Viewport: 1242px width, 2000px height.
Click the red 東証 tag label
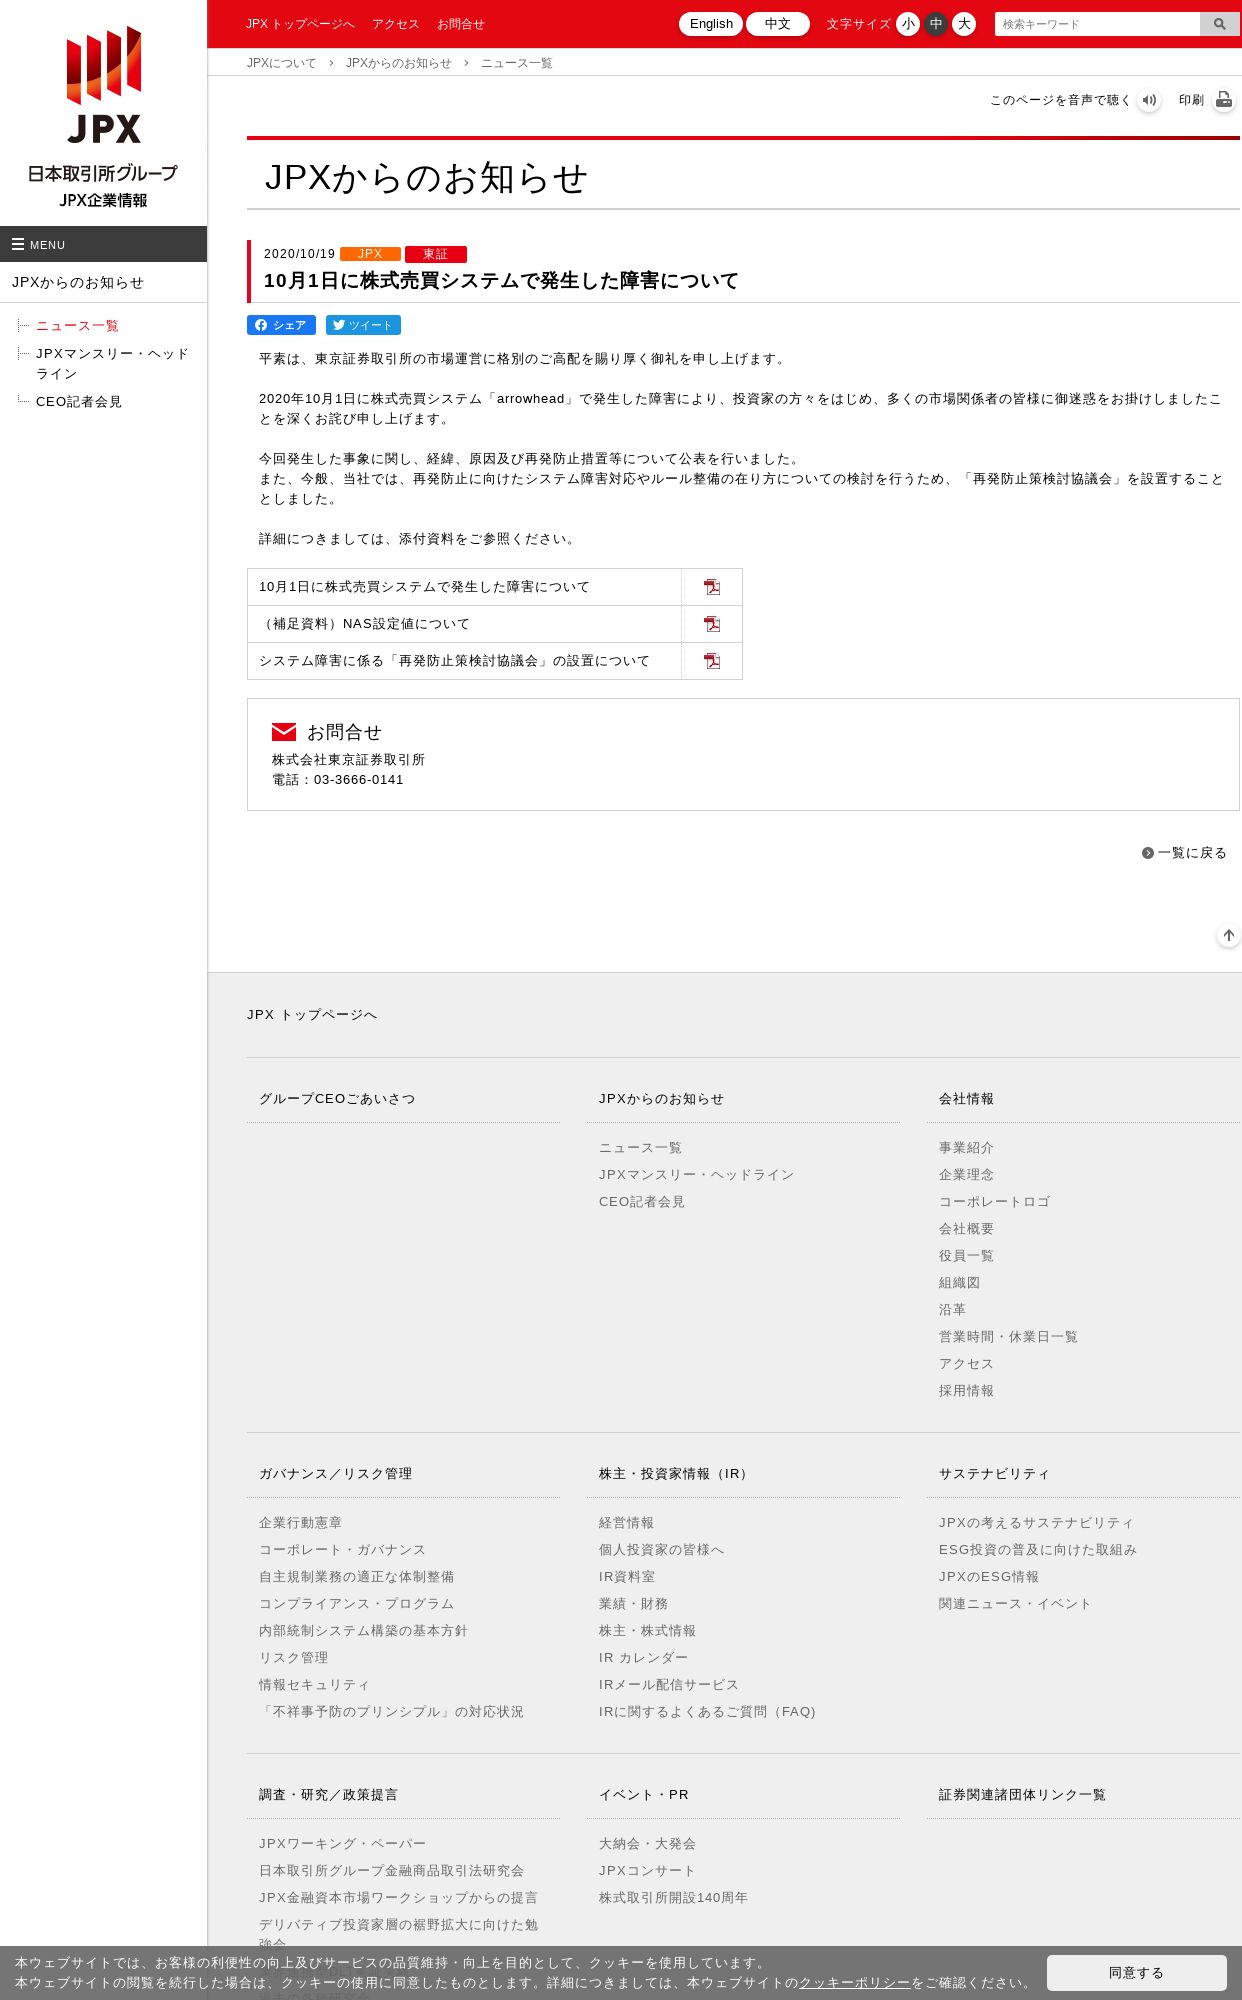pos(436,254)
